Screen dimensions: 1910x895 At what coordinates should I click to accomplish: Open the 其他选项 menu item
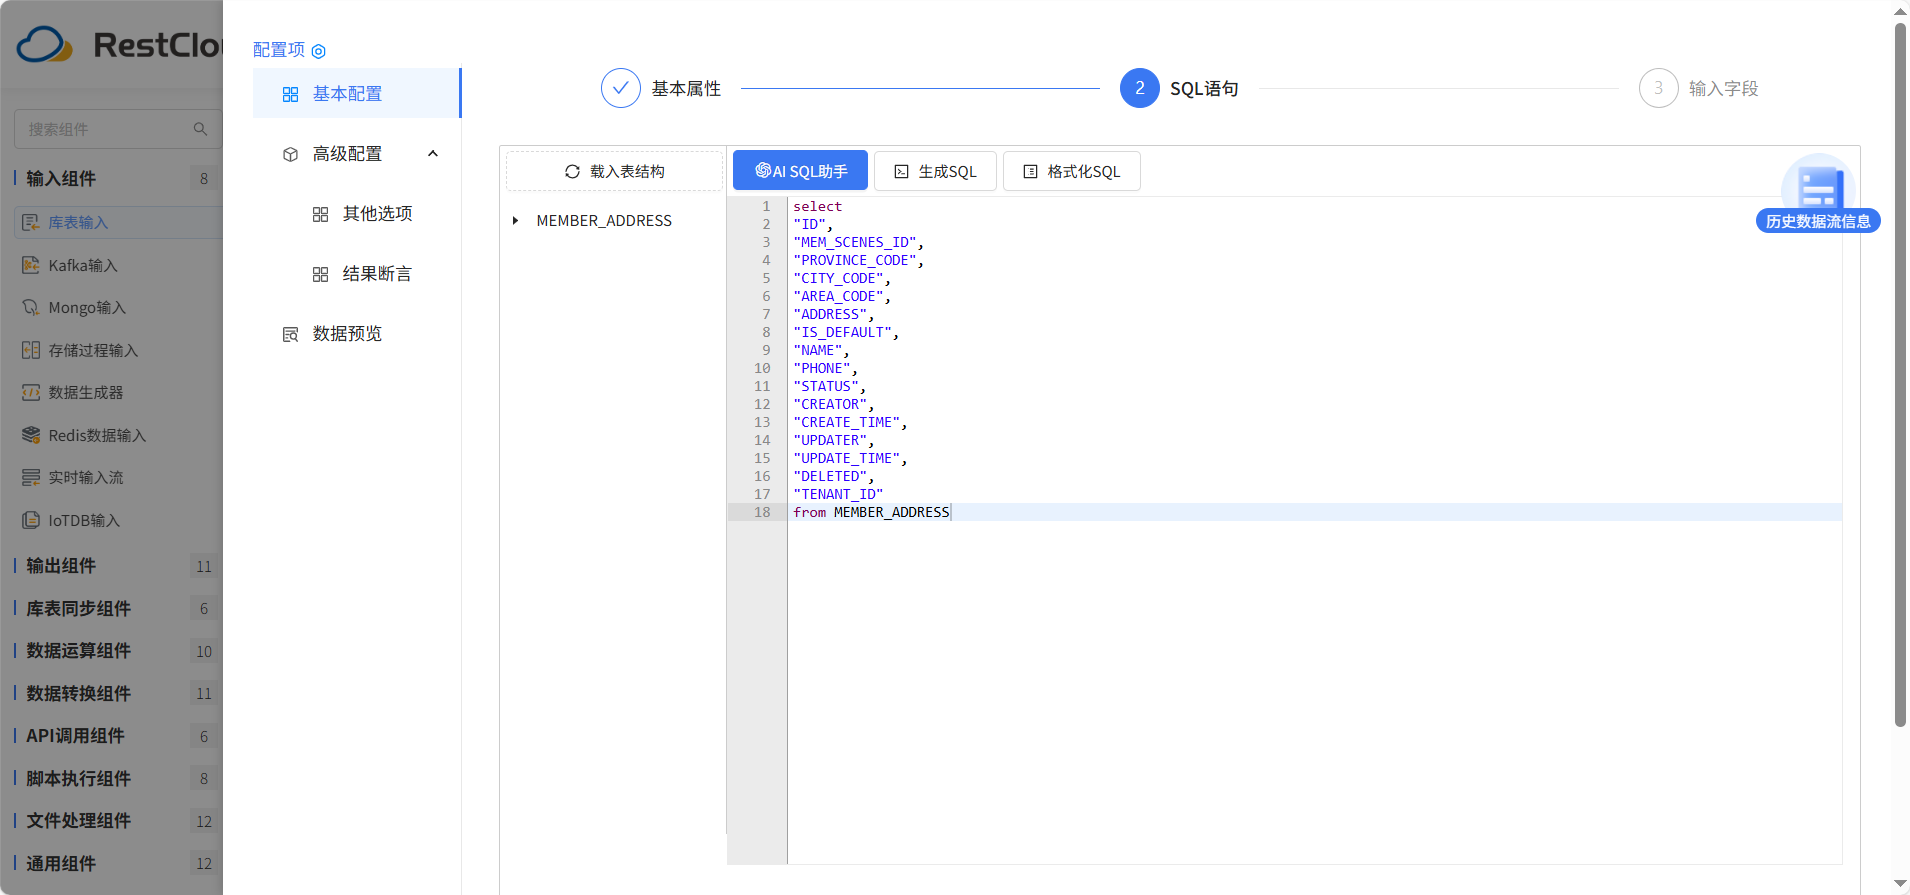[356, 214]
